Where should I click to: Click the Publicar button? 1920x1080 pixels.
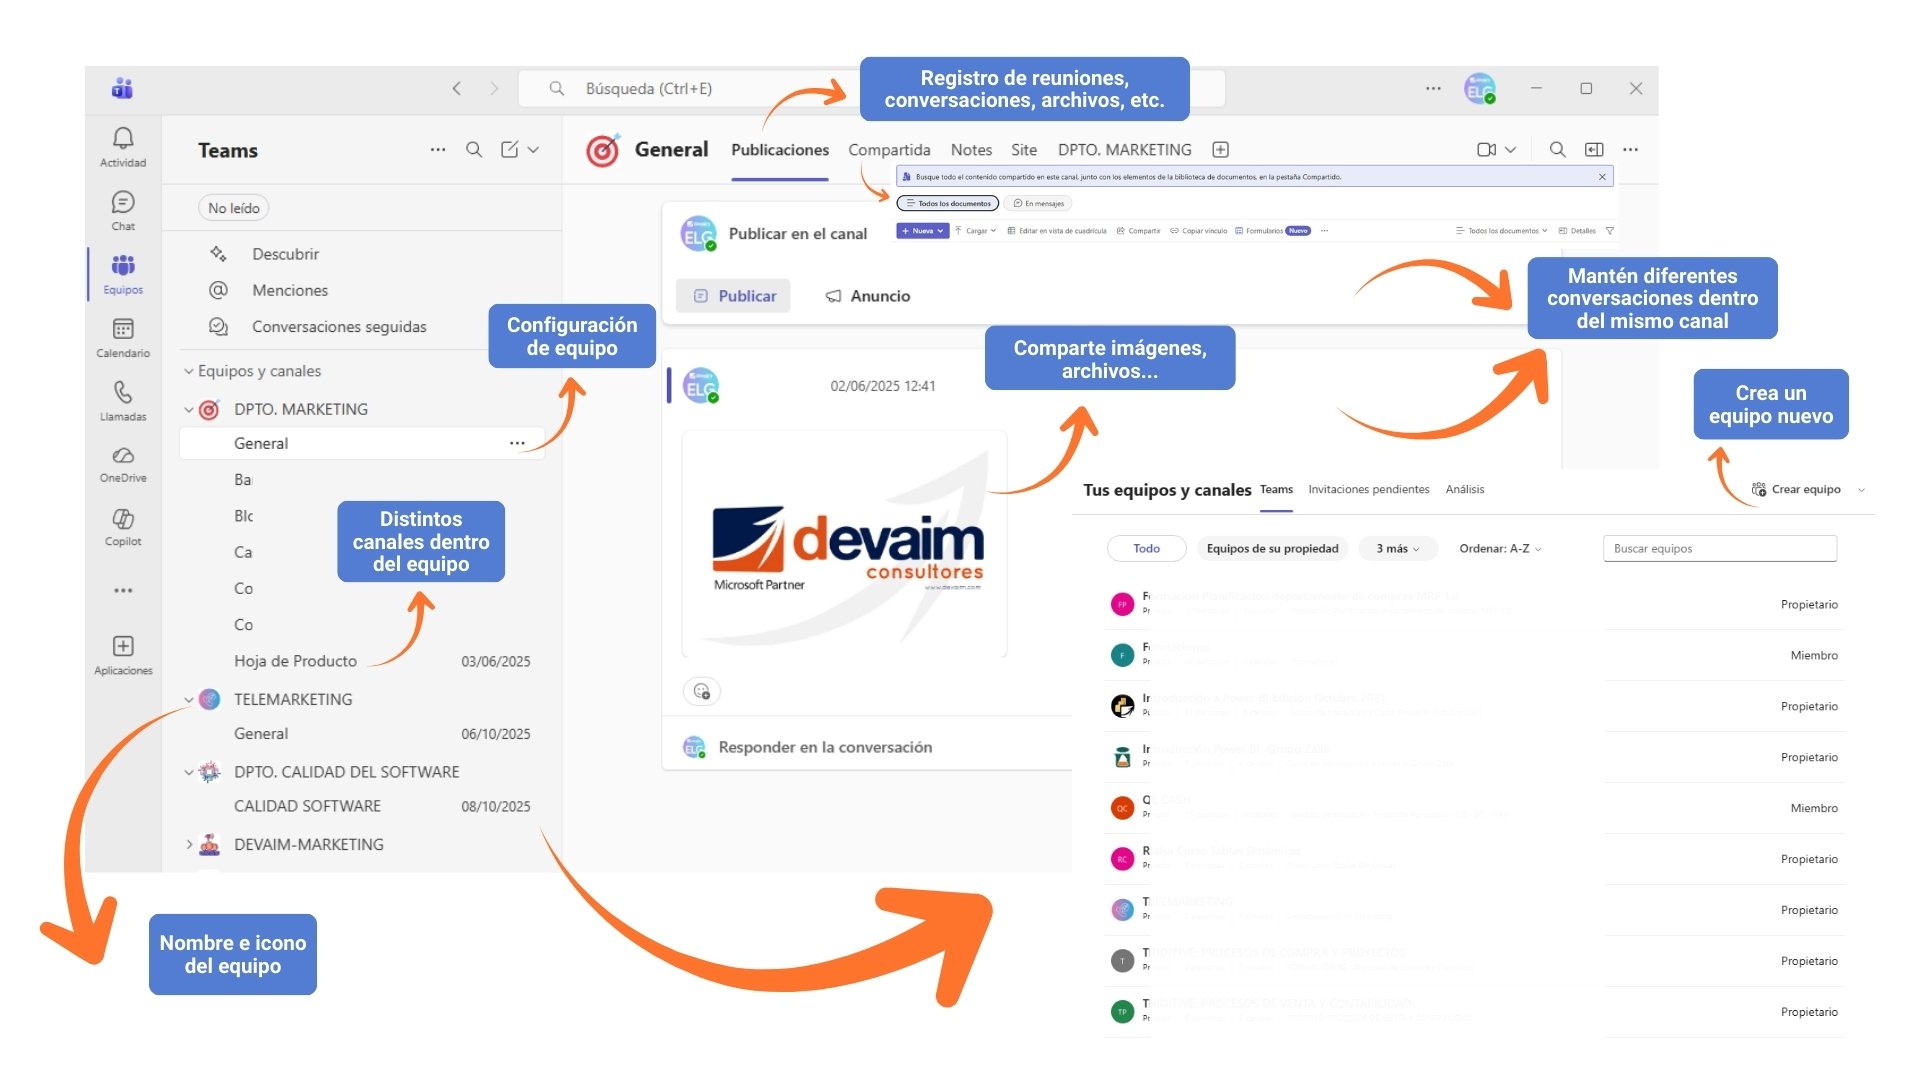(734, 296)
